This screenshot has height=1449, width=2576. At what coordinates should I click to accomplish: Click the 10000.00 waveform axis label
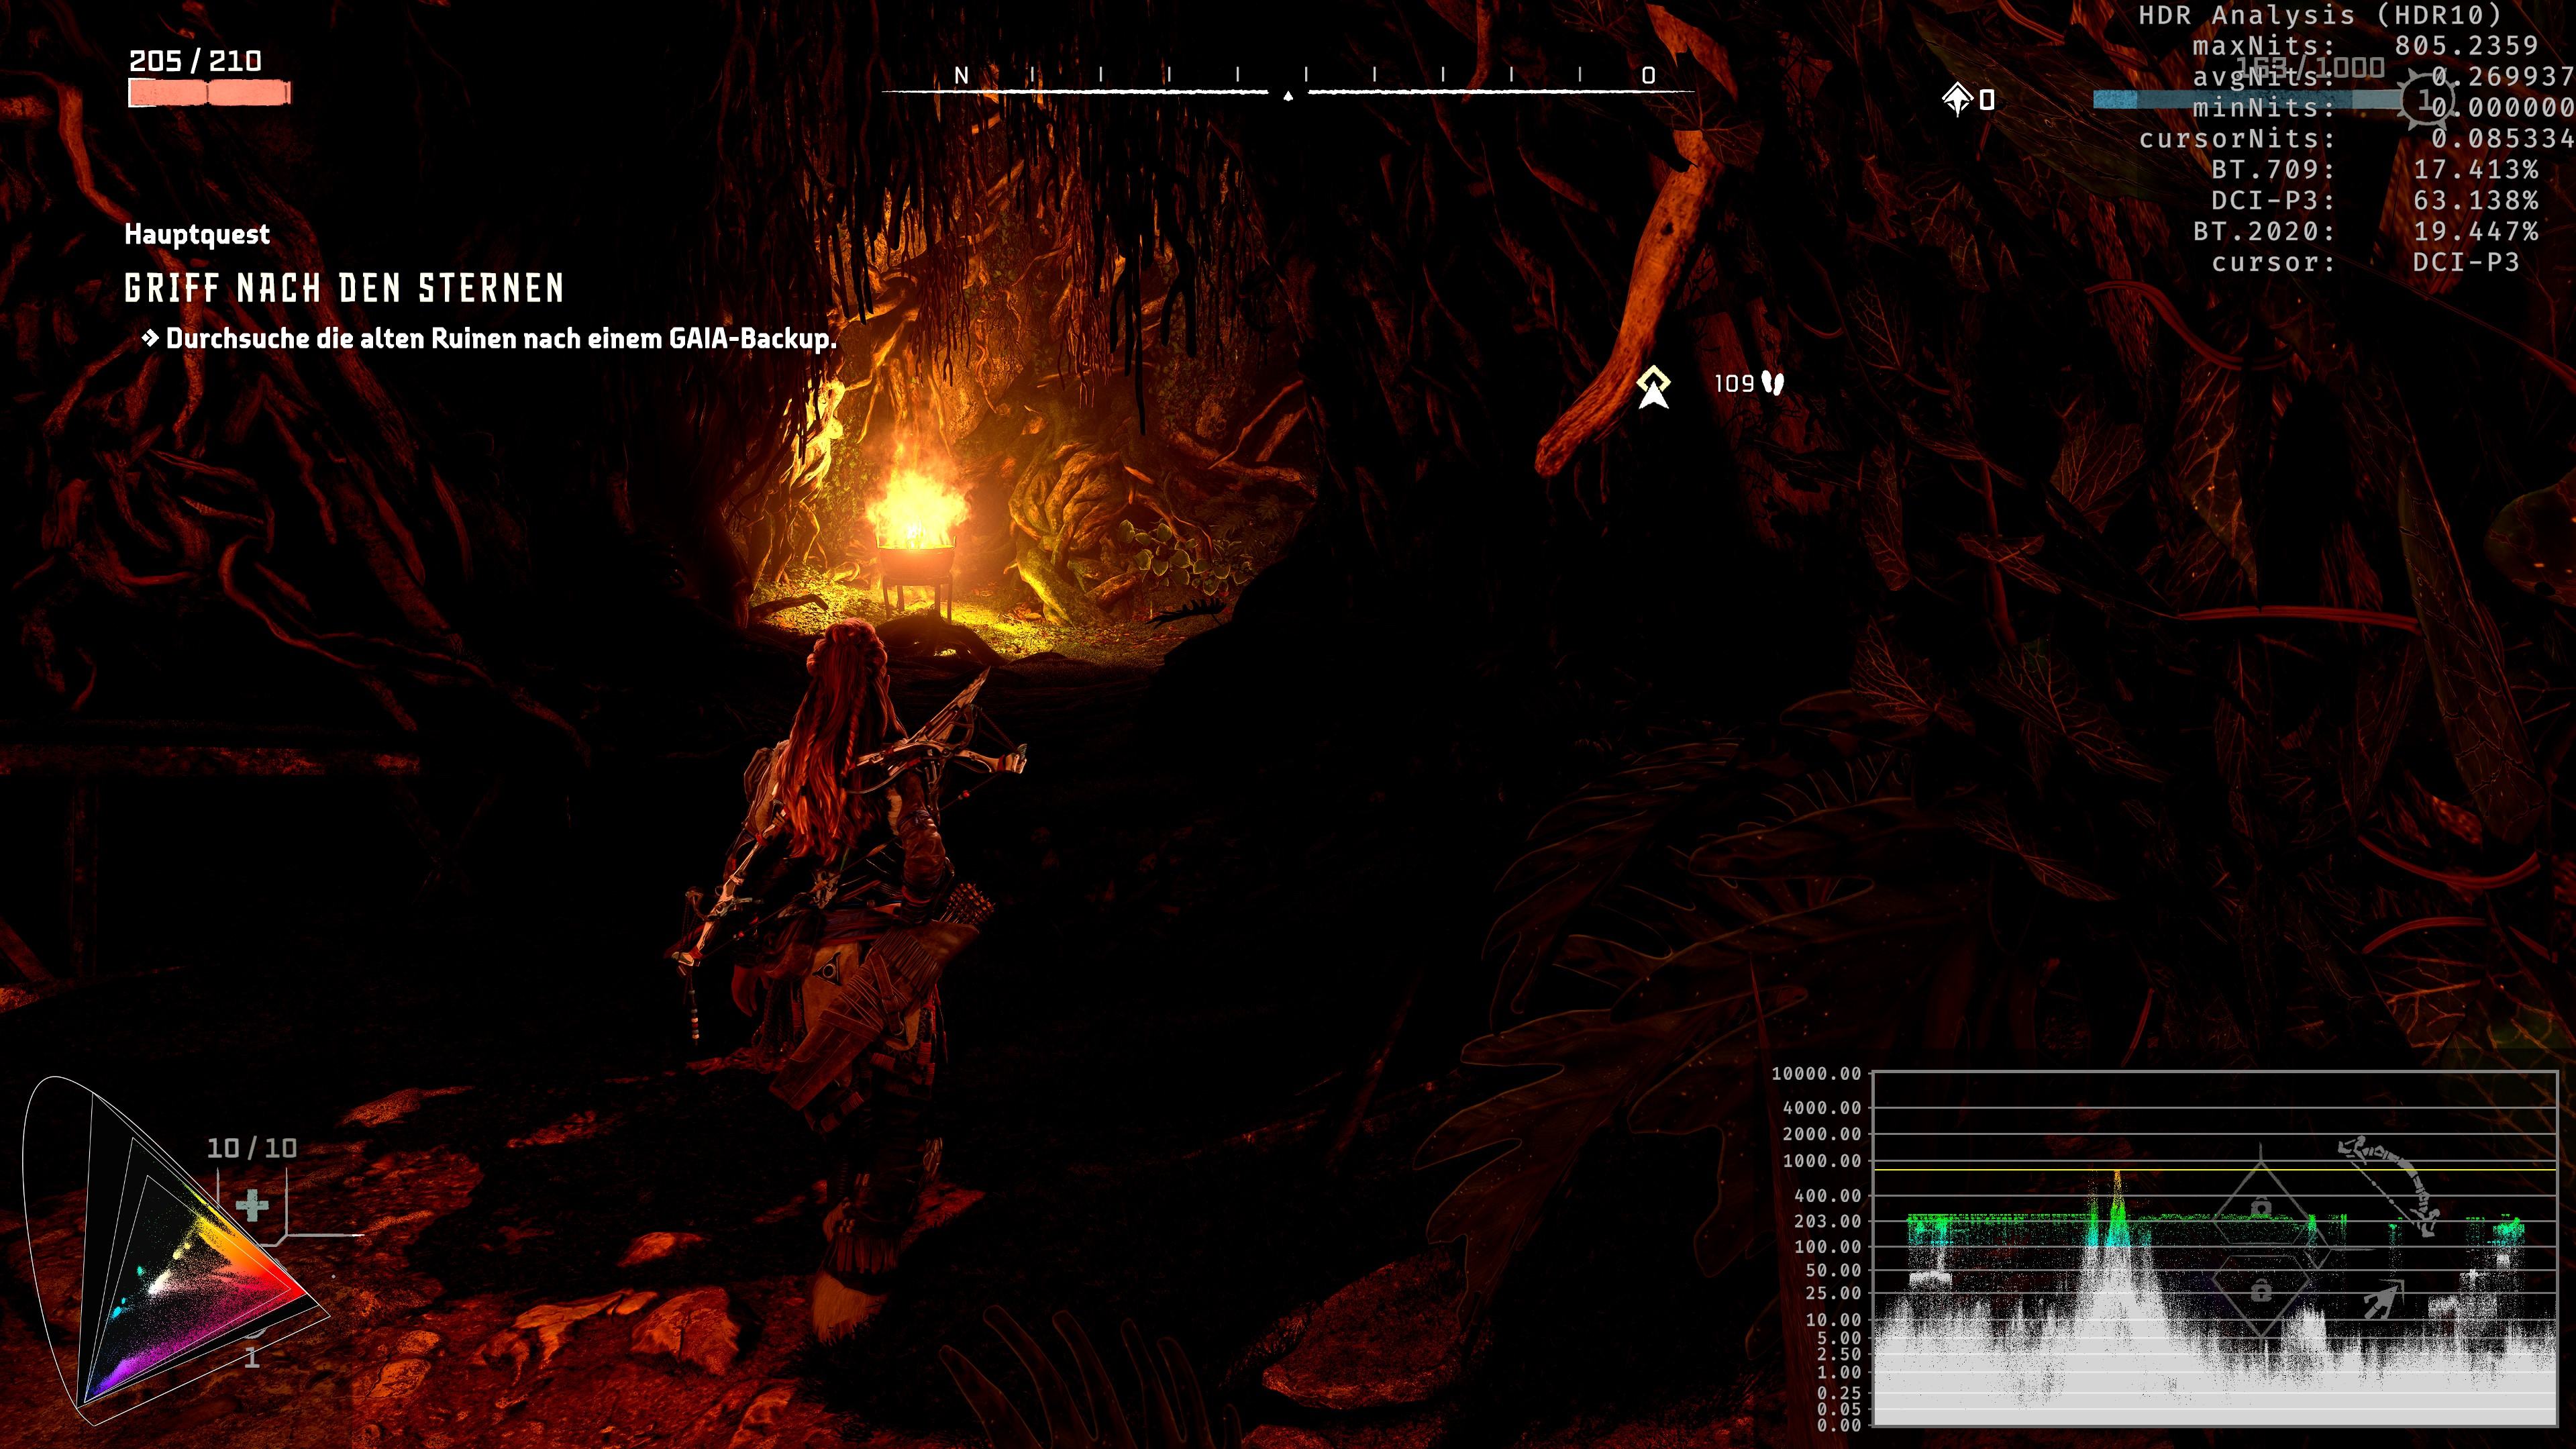tap(1816, 1074)
